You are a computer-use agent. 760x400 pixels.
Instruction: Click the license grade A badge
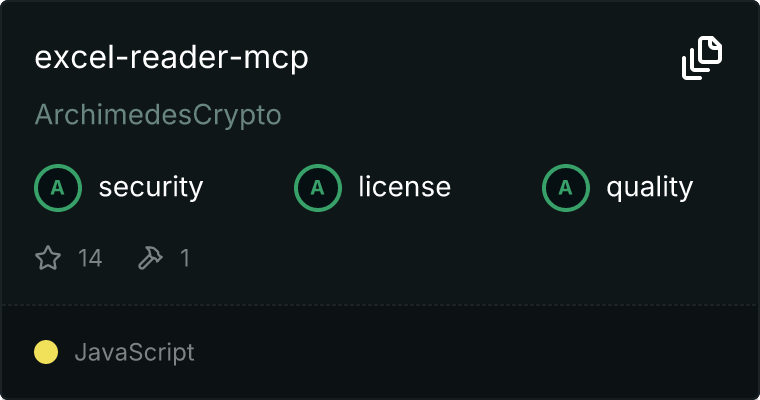click(x=318, y=188)
